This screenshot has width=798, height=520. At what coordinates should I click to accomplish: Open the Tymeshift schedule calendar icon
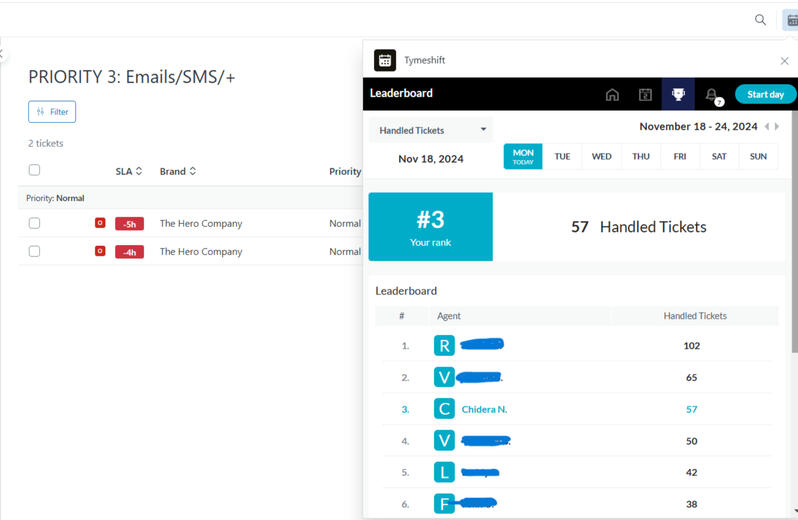coord(645,95)
